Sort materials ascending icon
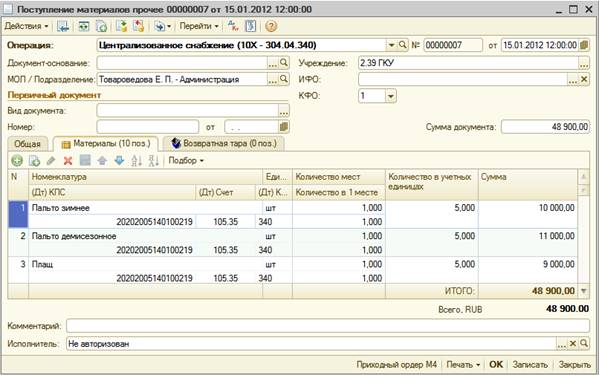The height and width of the screenshot is (375, 599). click(136, 161)
